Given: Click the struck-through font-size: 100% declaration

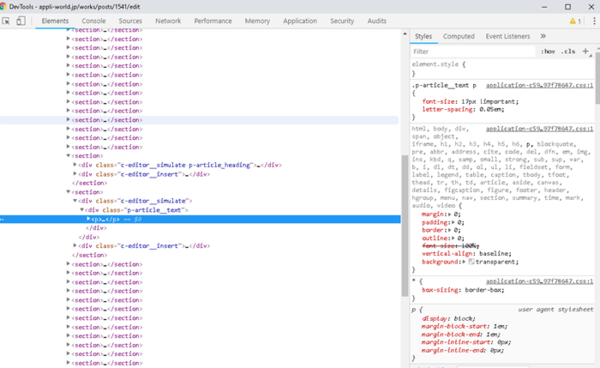Looking at the screenshot, I should pyautogui.click(x=450, y=246).
